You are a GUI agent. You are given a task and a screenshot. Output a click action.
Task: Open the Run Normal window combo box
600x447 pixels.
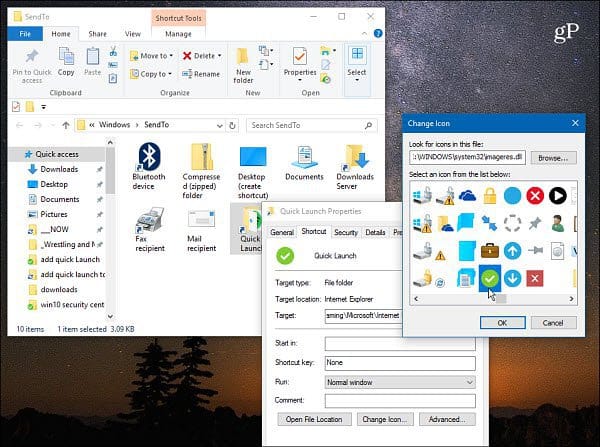point(400,382)
